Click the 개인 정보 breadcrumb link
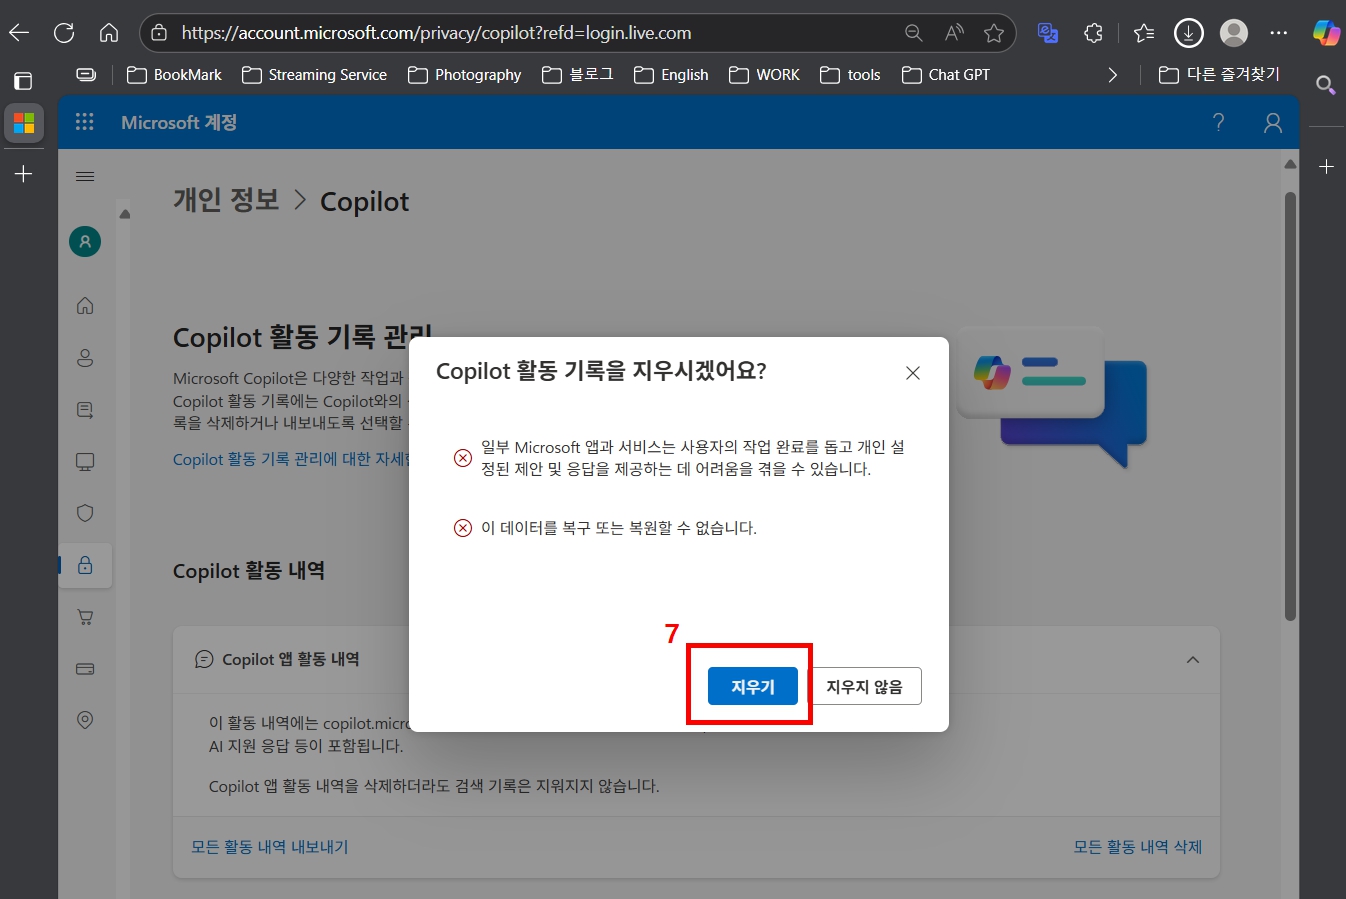1346x899 pixels. [226, 200]
